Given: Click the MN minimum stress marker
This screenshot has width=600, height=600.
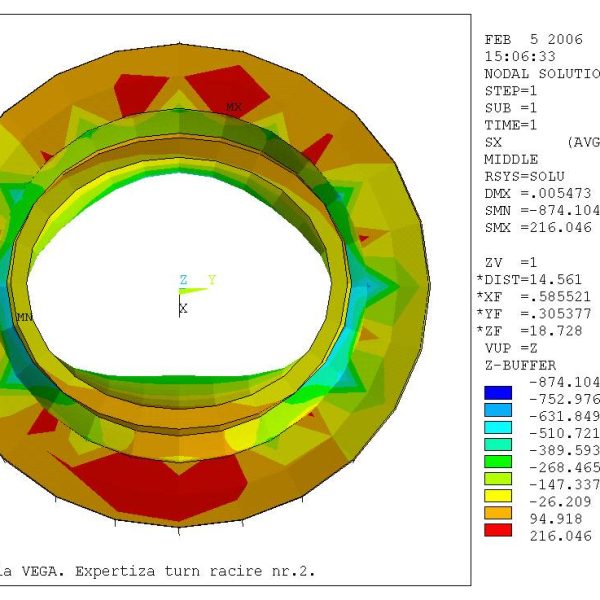Looking at the screenshot, I should click(23, 317).
